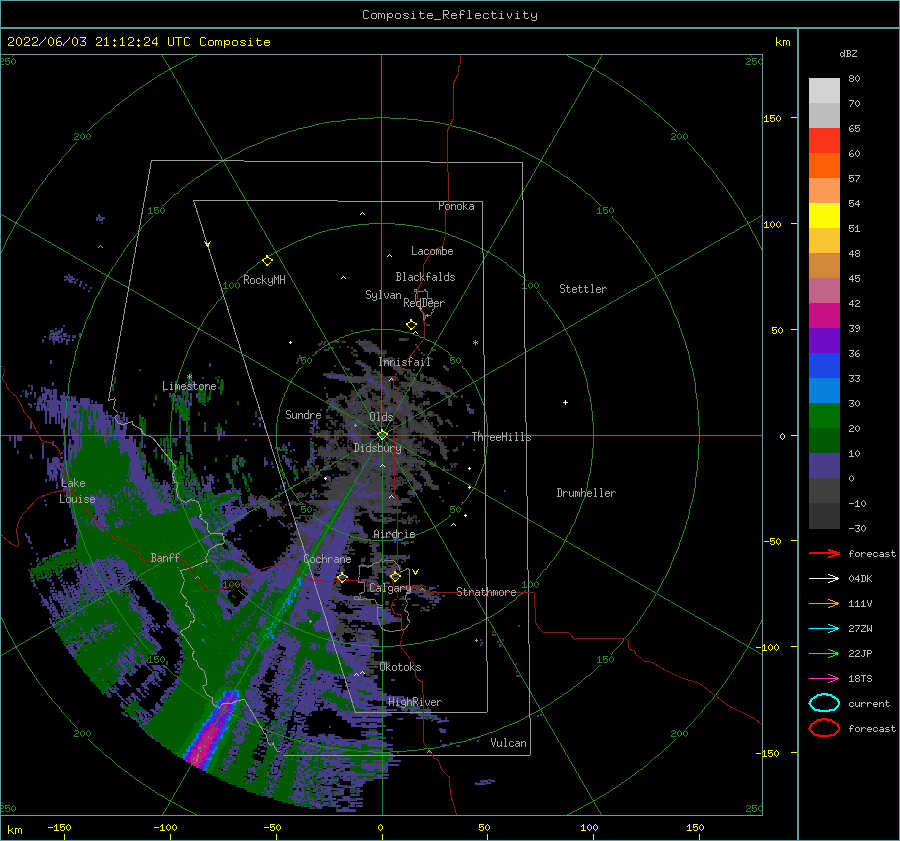Click the RockyMH label
900x841 pixels.
[x=264, y=280]
